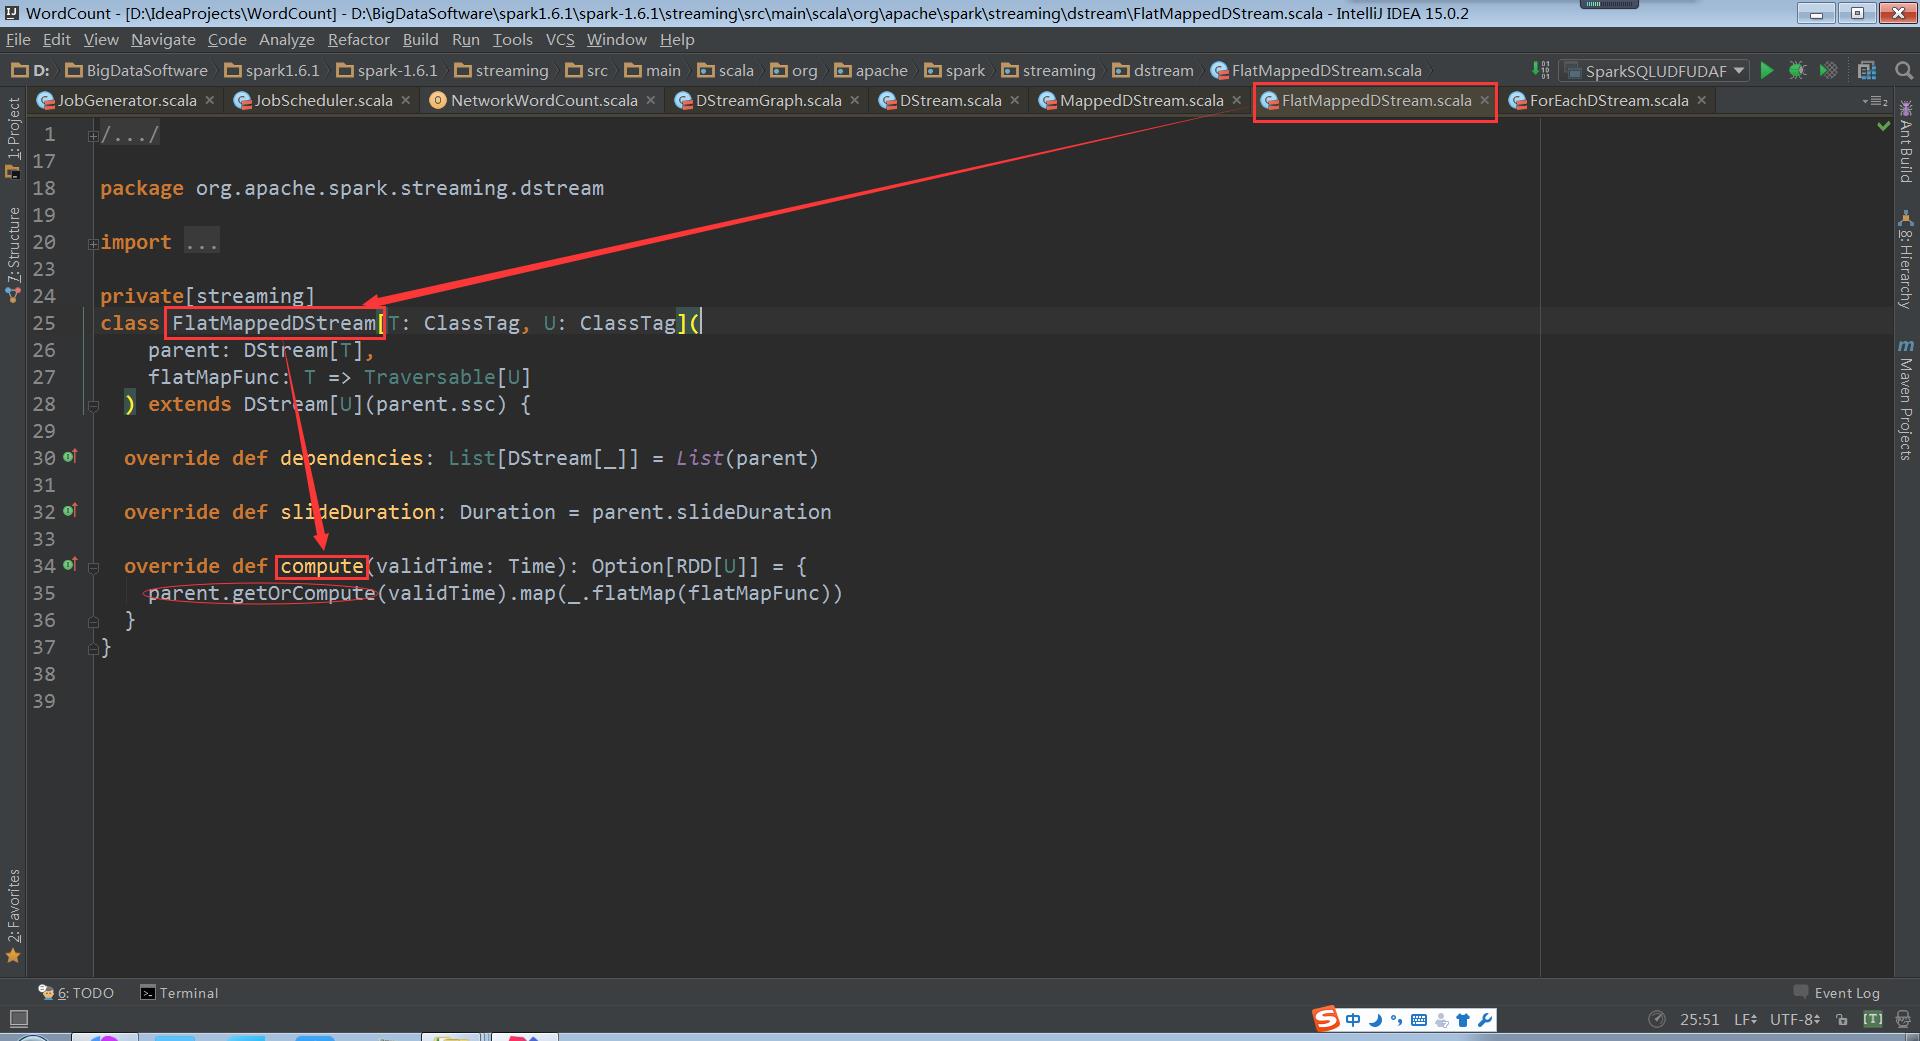Run the SparkSQLUDFUDAF configuration
1920x1041 pixels.
point(1767,70)
